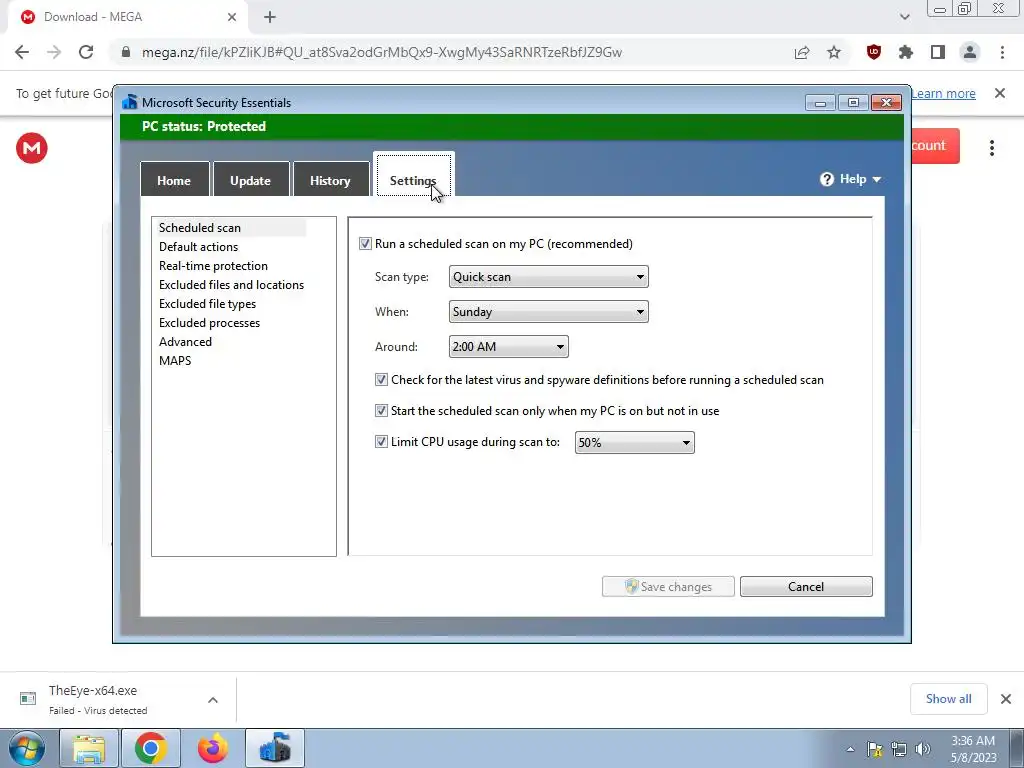
Task: Close the Chrome downloads bar
Action: coord(1006,699)
